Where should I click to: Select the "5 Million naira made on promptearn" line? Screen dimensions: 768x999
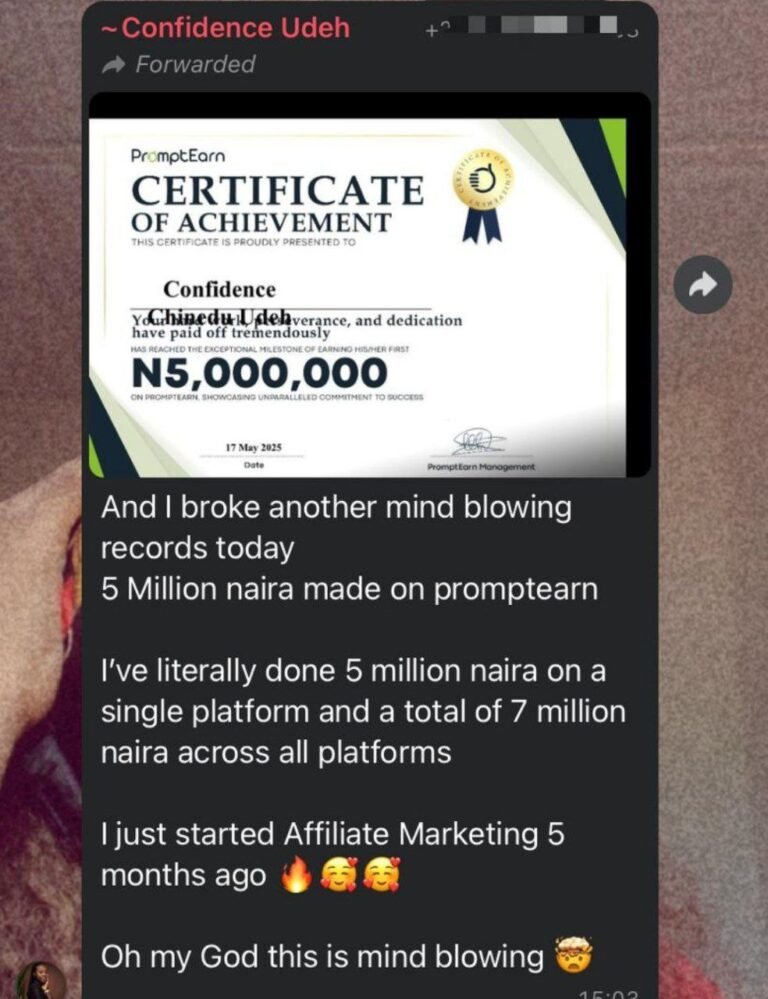tap(349, 589)
